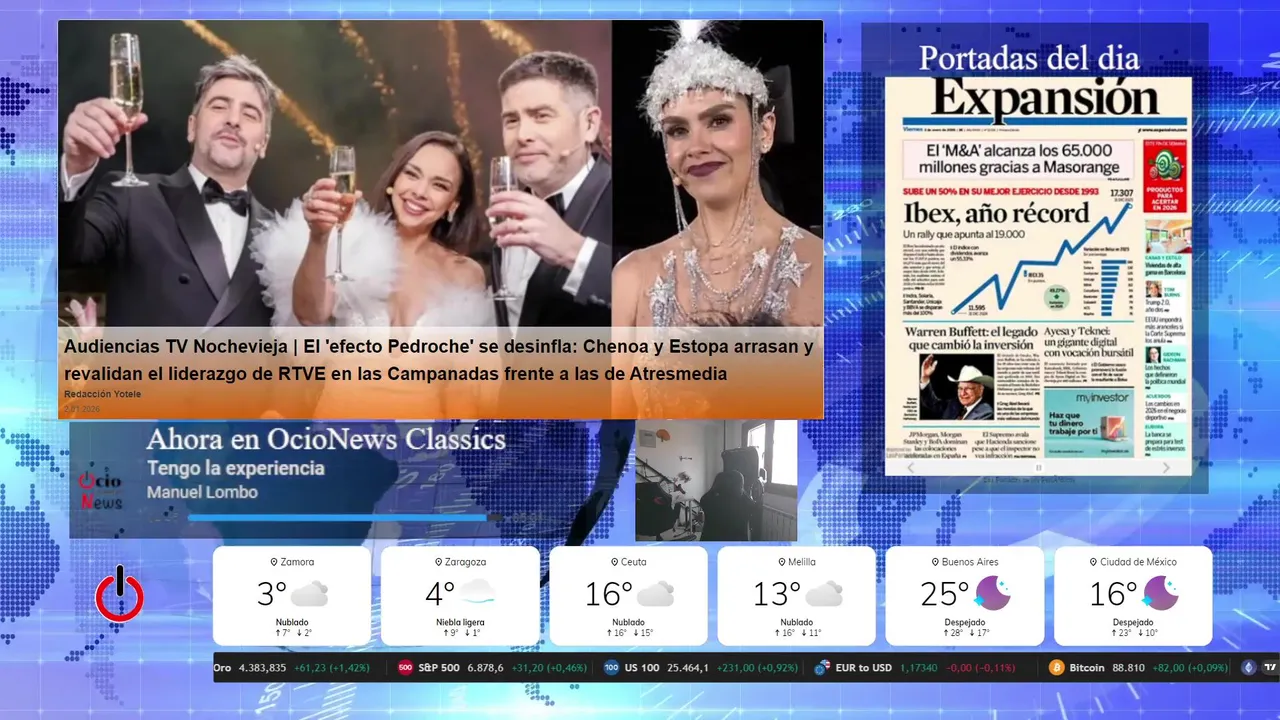The height and width of the screenshot is (720, 1280).
Task: Click 'Redacción Yotele' byline
Action: coord(103,394)
